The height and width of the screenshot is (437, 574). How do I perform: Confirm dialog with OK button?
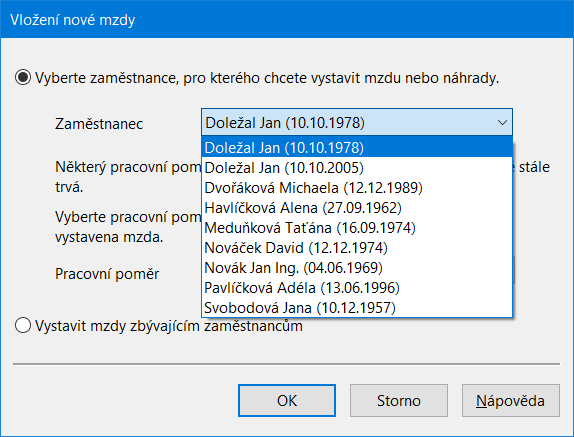click(287, 400)
